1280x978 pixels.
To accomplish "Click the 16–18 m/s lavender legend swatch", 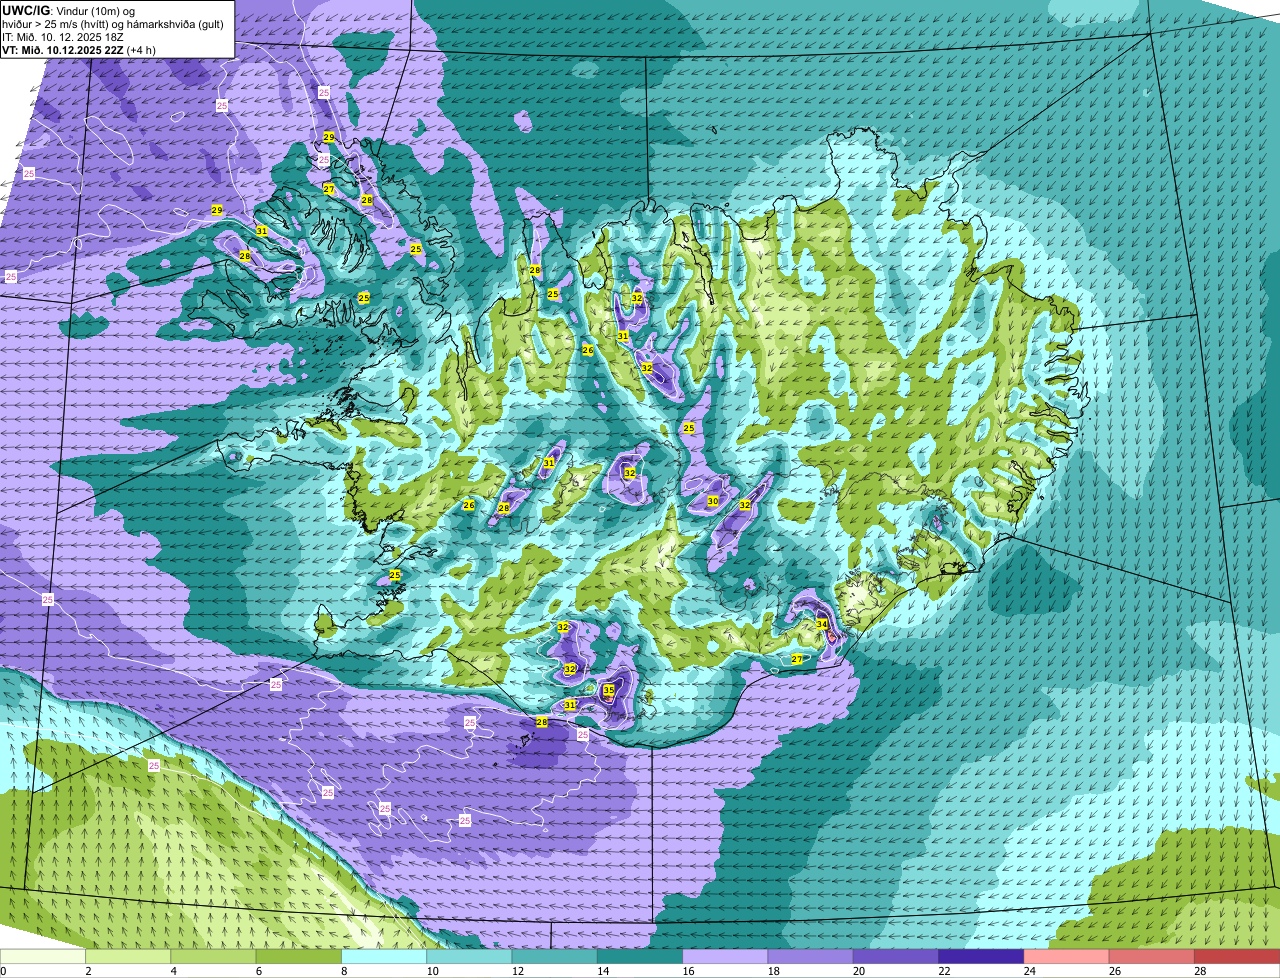I will (725, 956).
